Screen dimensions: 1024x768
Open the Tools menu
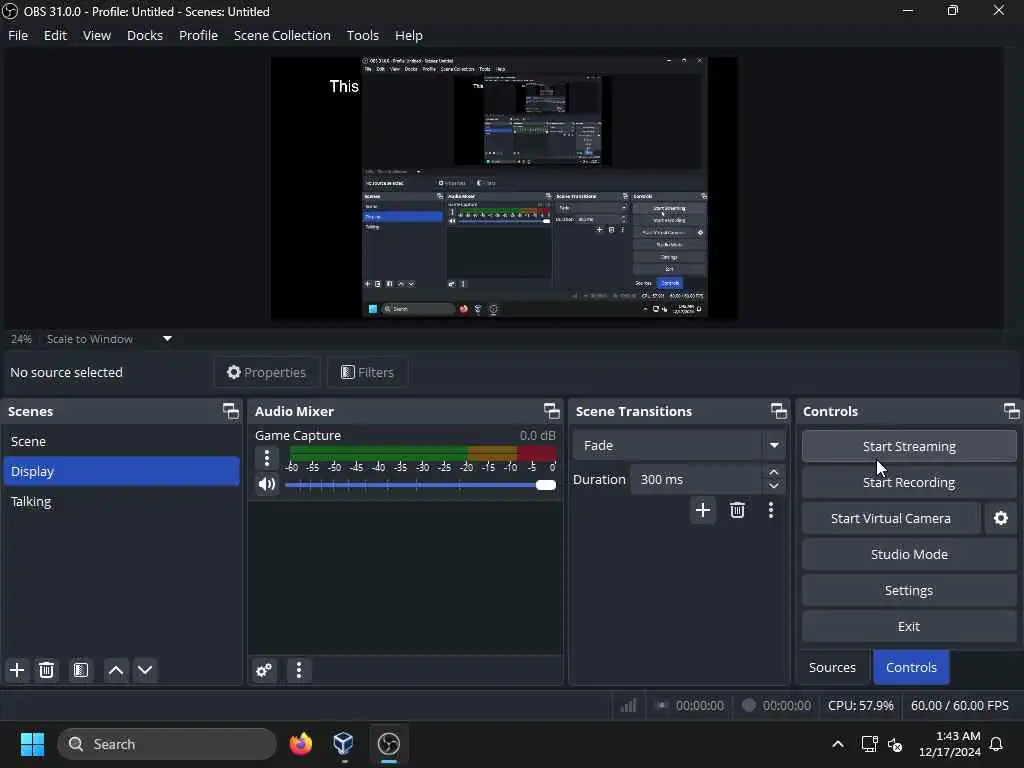[x=362, y=35]
